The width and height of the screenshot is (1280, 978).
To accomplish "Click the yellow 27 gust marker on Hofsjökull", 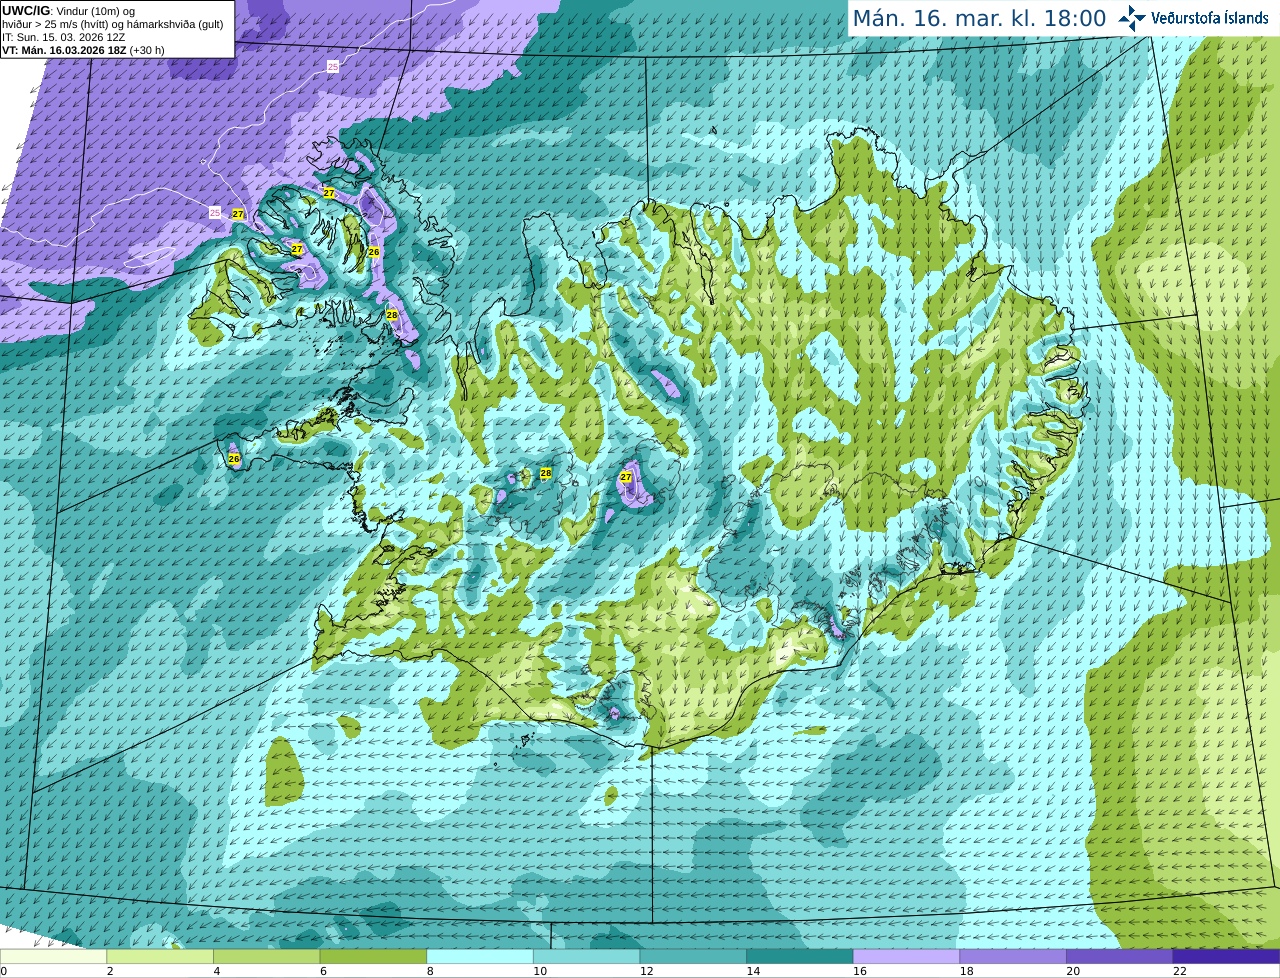I will click(x=626, y=477).
